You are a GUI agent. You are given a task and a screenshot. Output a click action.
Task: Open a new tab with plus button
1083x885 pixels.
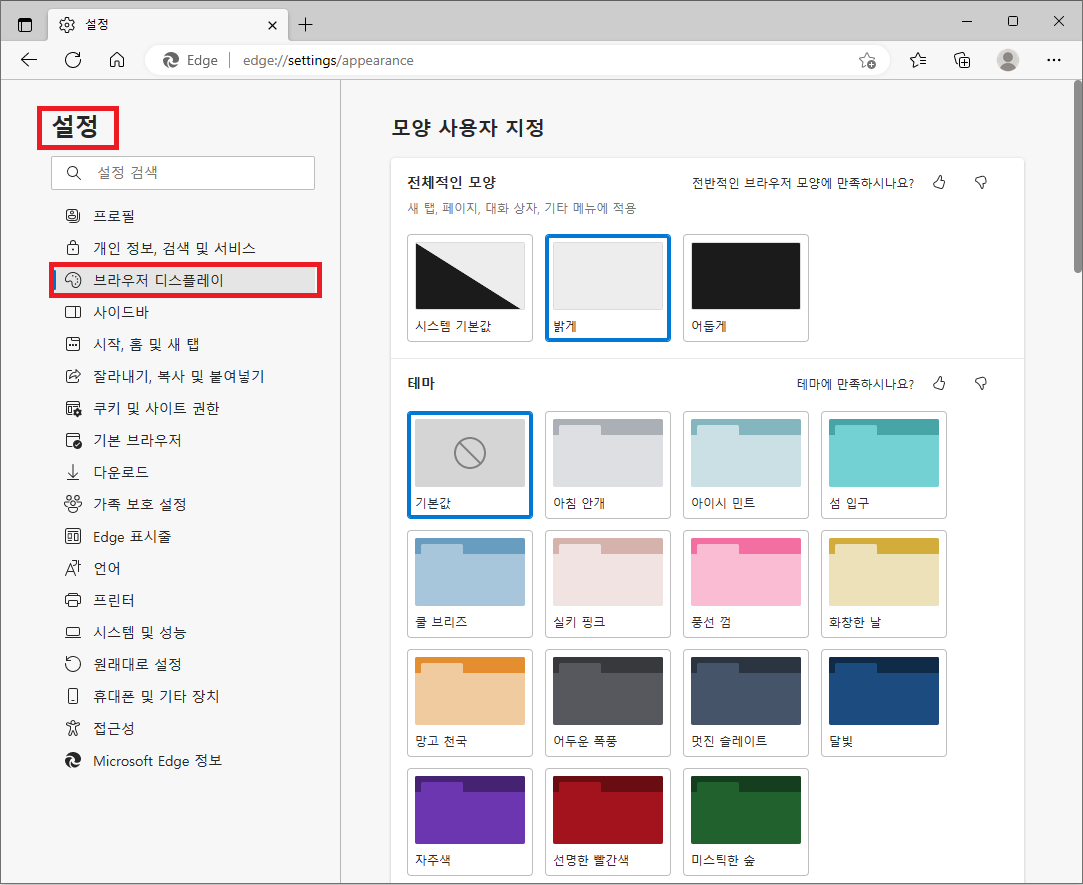coord(305,25)
